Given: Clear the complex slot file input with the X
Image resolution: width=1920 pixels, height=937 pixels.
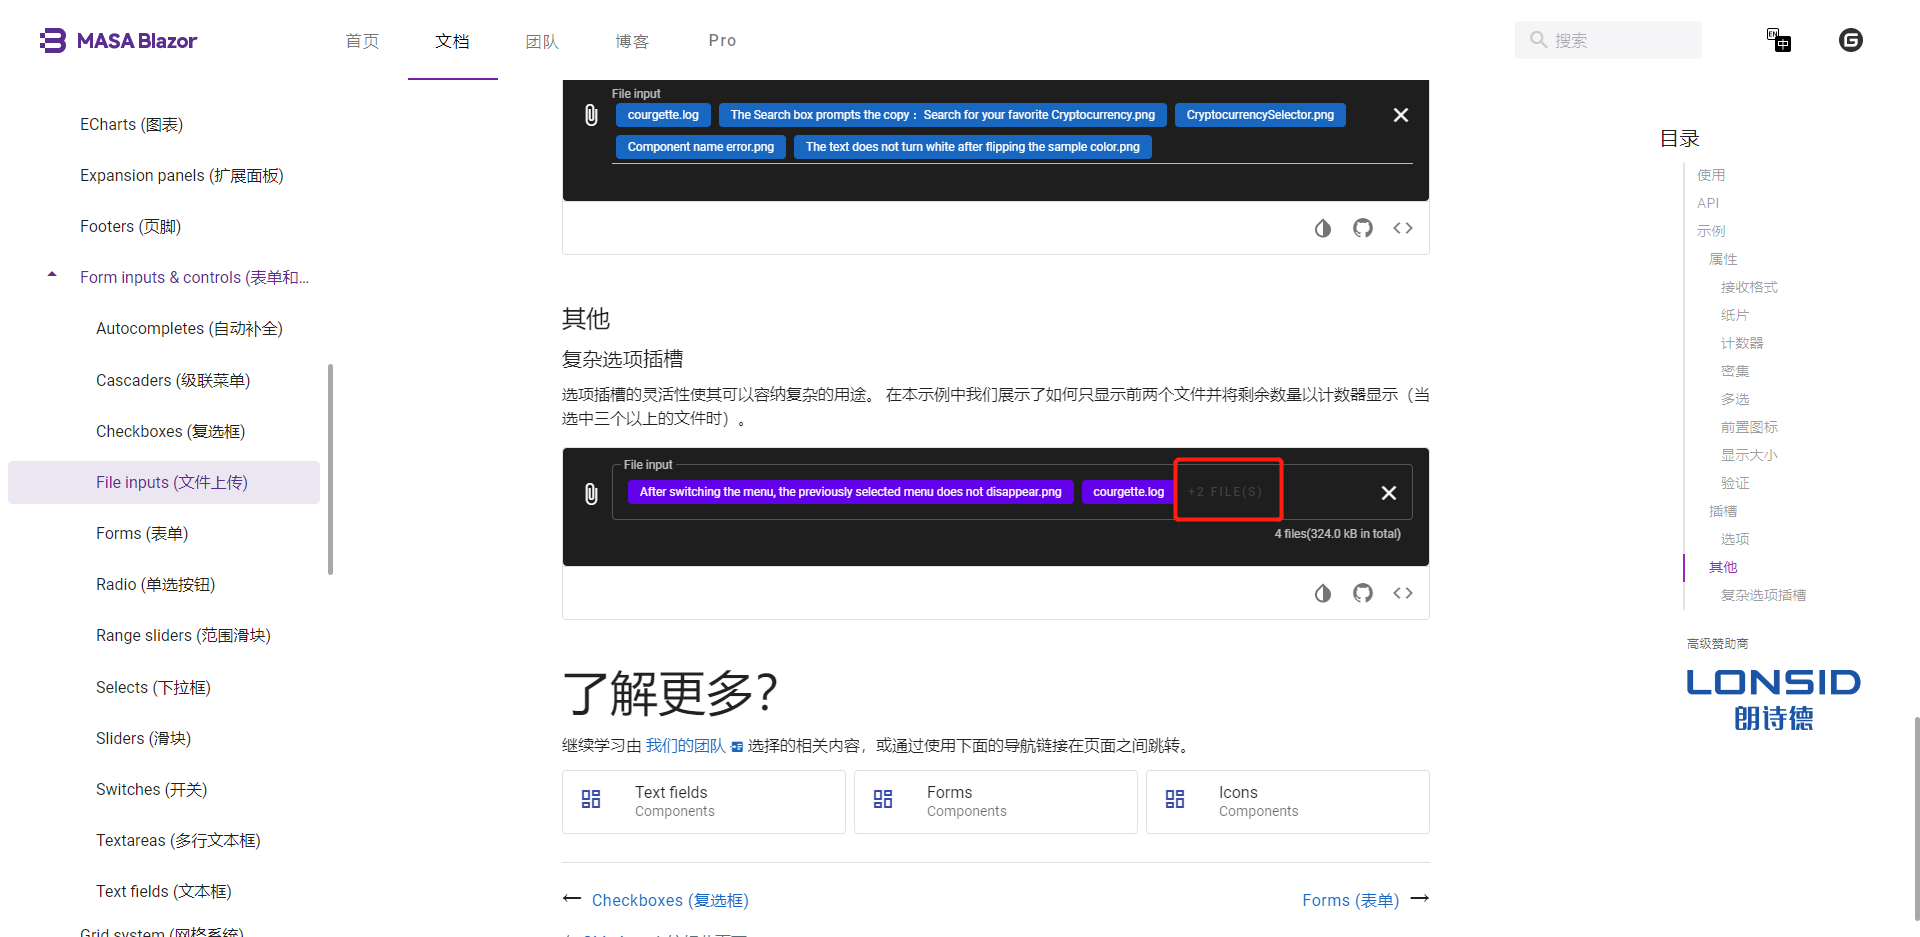Looking at the screenshot, I should coord(1389,493).
